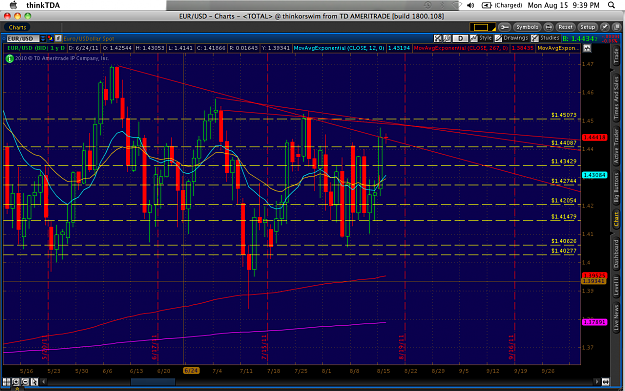Click the 1.43084 cyan price label
Image resolution: width=625 pixels, height=391 pixels.
click(594, 175)
